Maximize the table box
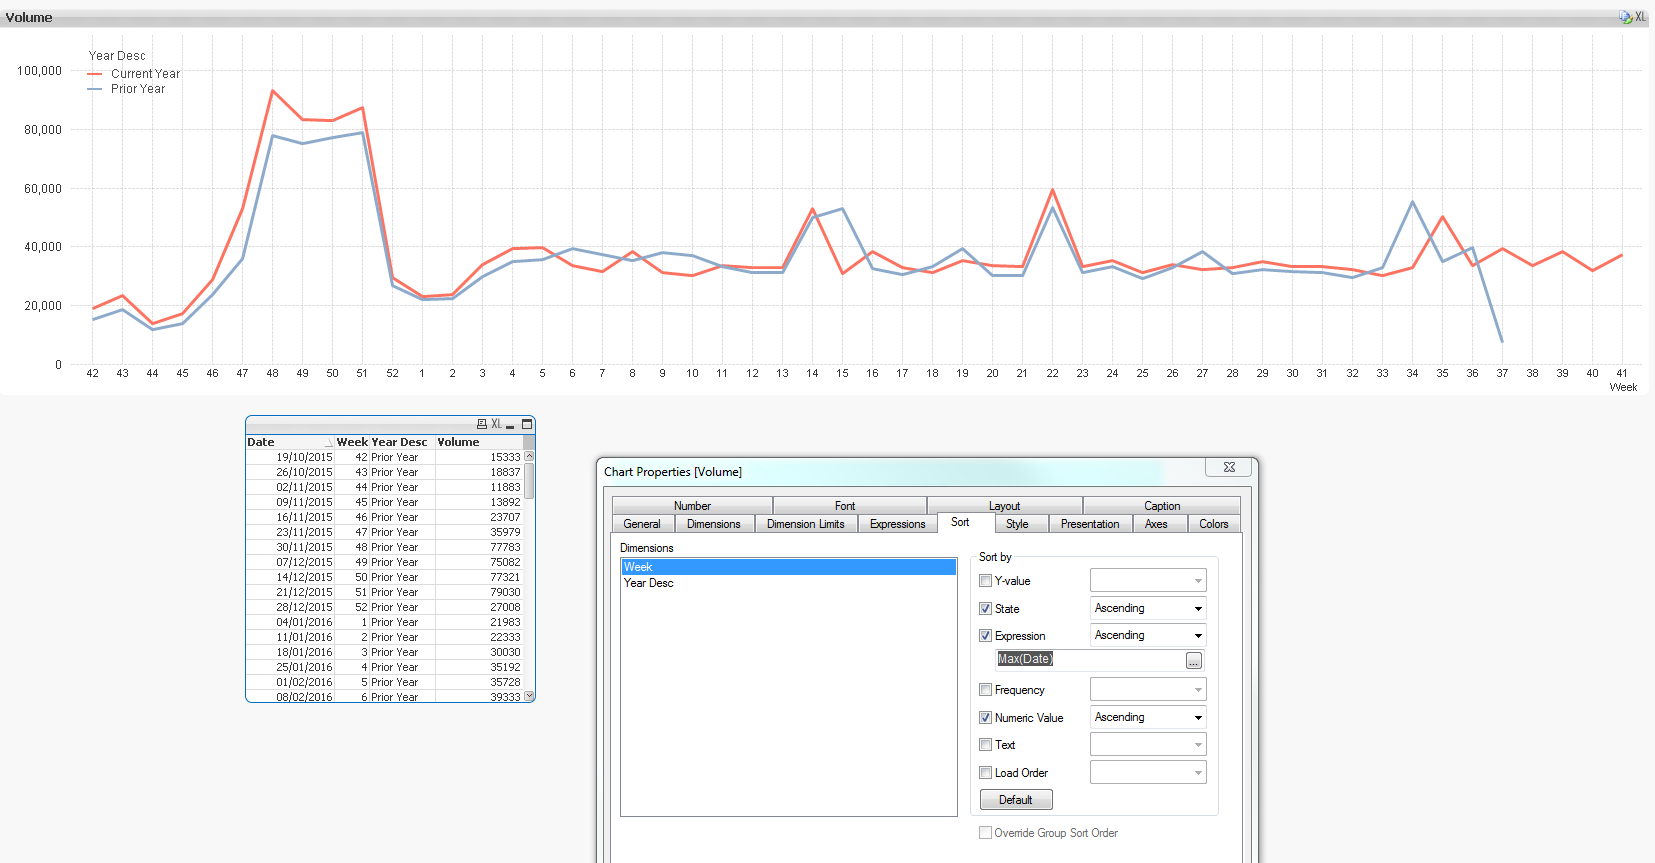 (527, 424)
